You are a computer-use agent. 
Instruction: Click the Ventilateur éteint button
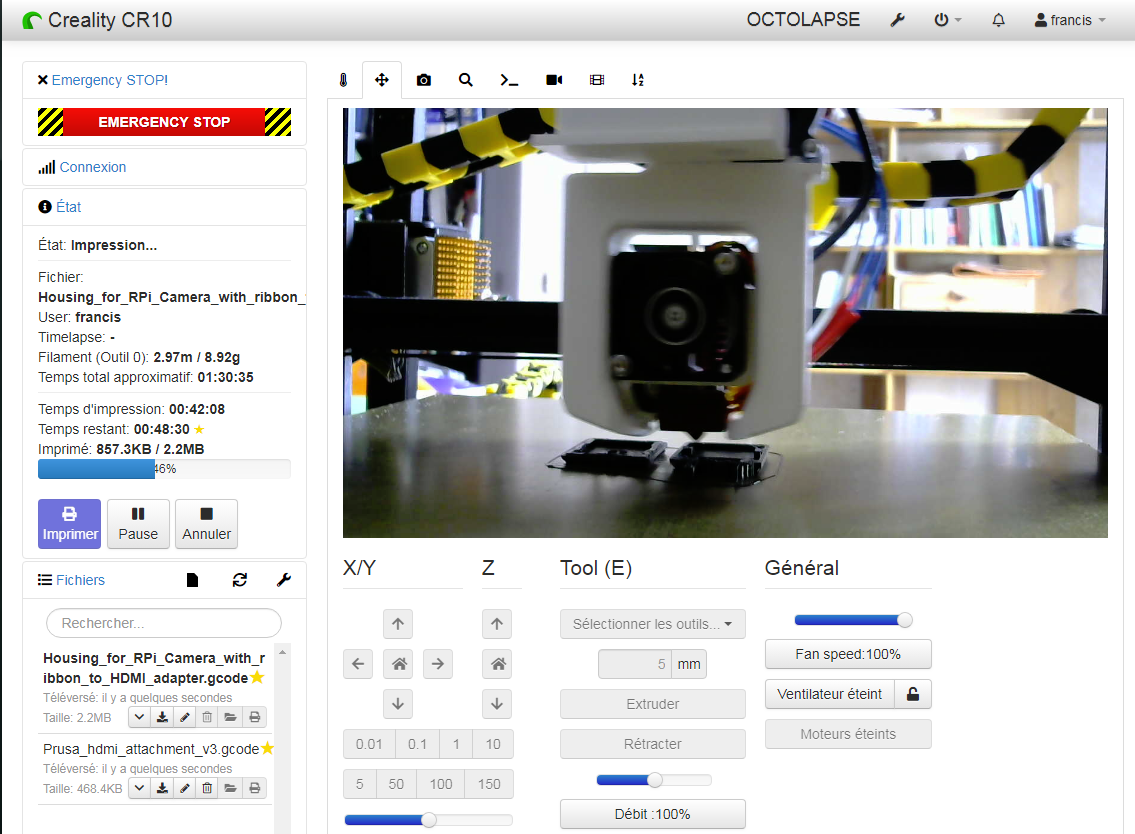[x=830, y=694]
